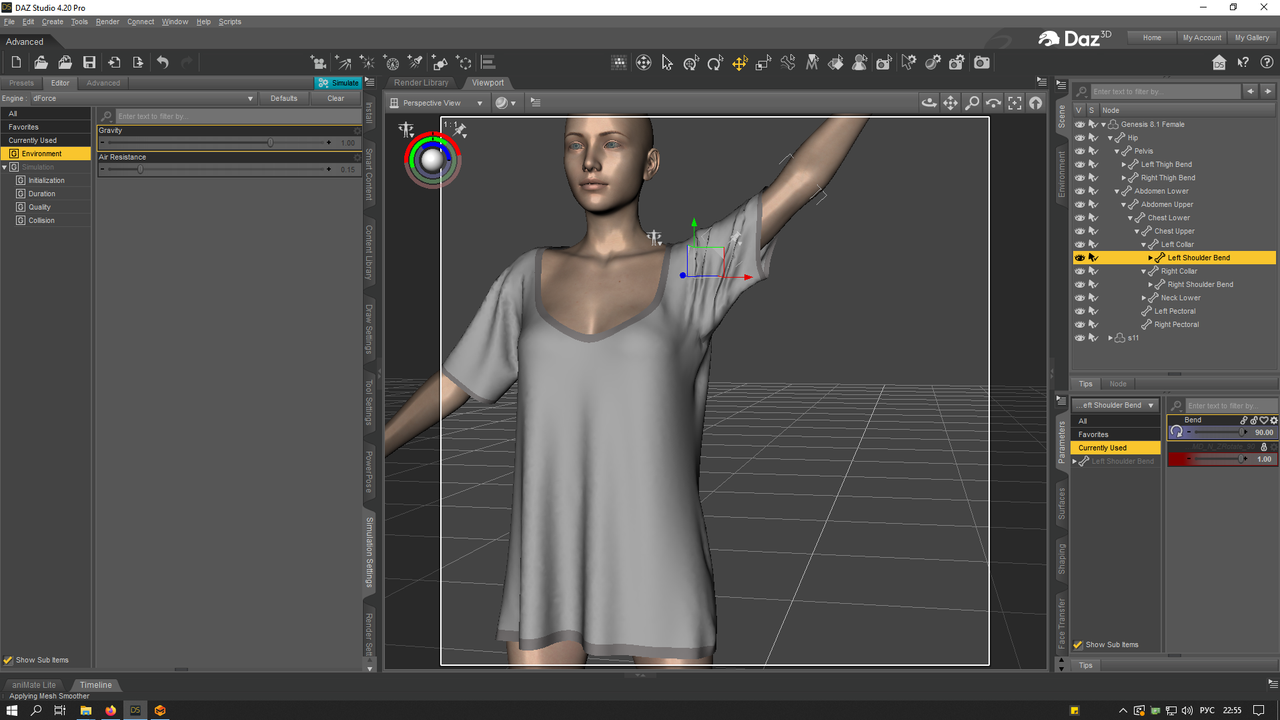
Task: Select the active Translate tool icon
Action: [x=740, y=62]
